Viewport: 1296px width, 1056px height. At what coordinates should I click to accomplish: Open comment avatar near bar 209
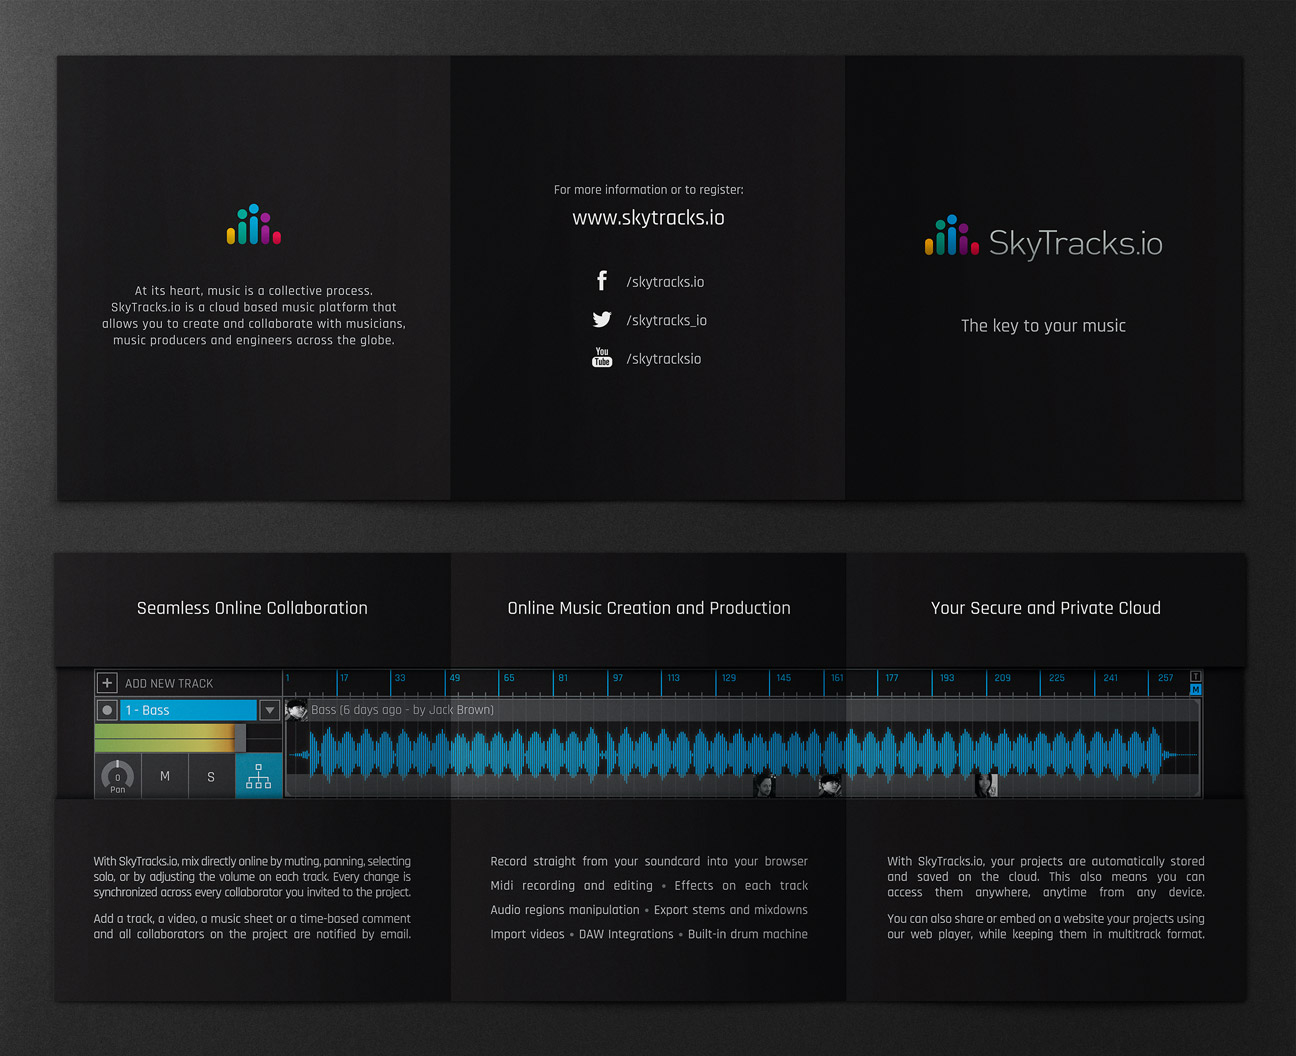coord(987,785)
